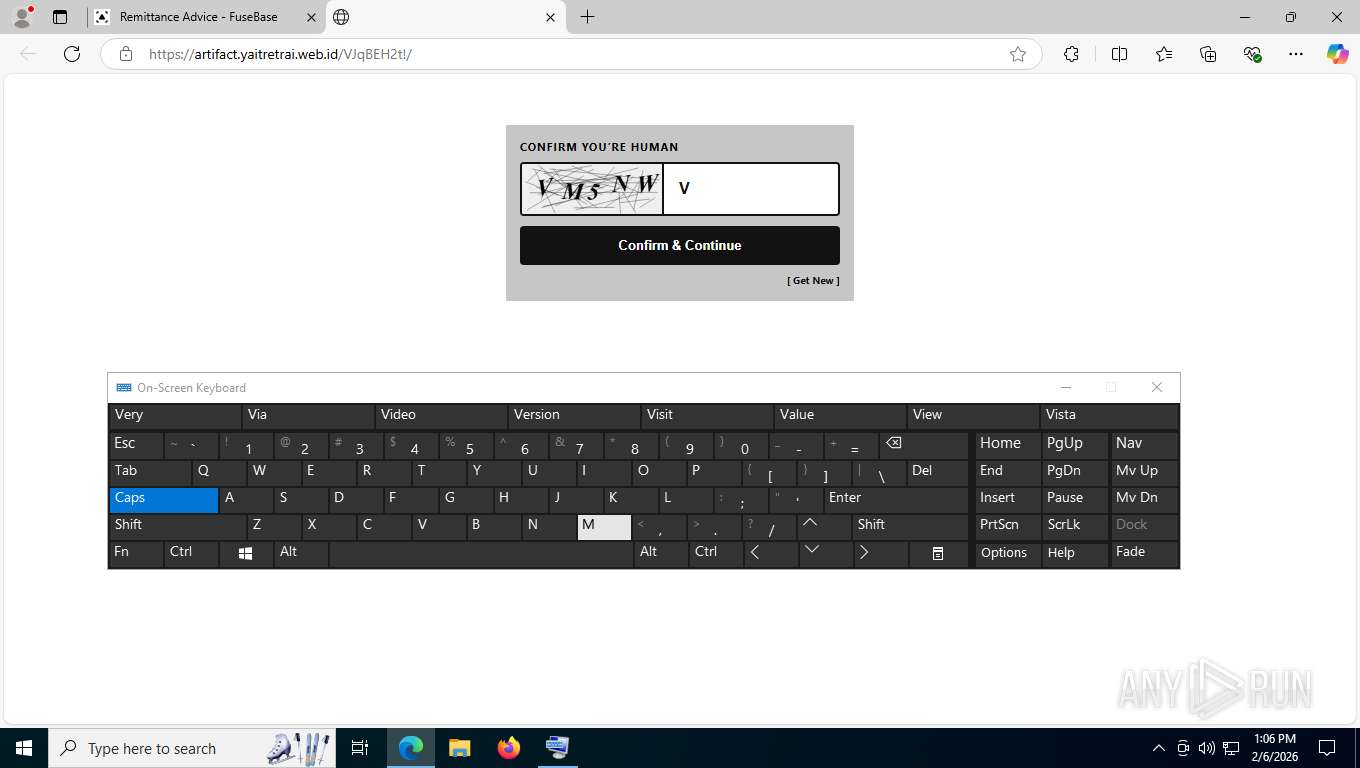Click the N key on keyboard
Viewport: 1360px width, 768px height.
click(549, 527)
